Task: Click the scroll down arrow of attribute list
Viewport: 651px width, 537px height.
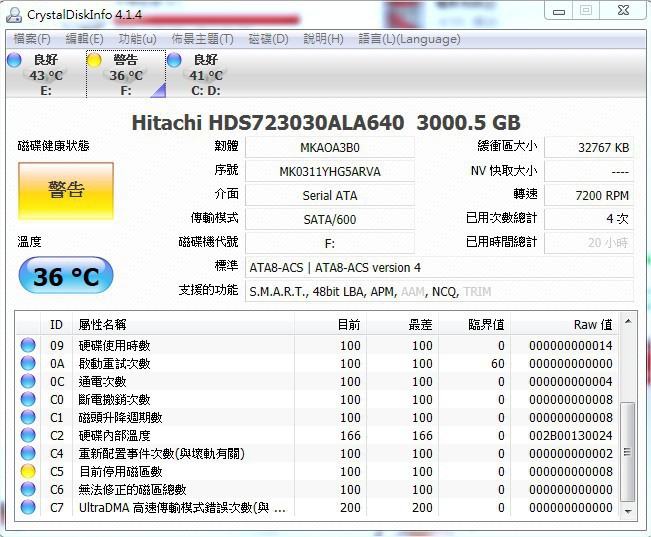Action: click(628, 512)
